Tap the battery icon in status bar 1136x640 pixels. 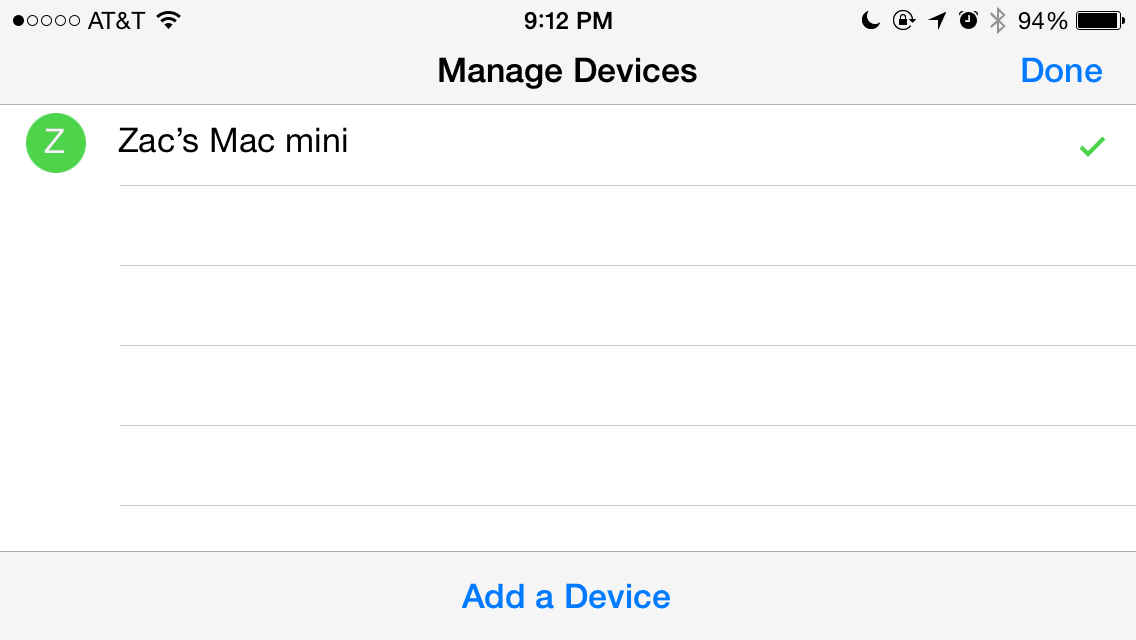(x=1100, y=20)
